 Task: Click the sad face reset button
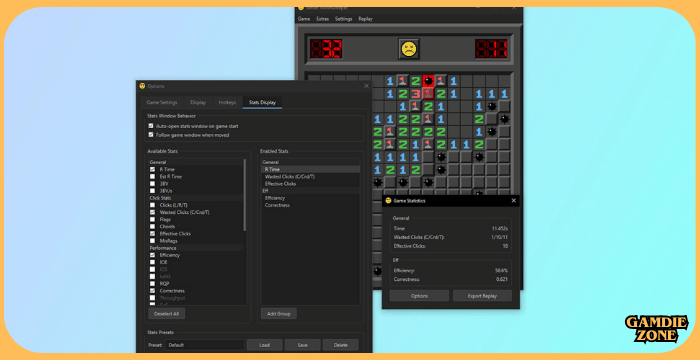pyautogui.click(x=409, y=49)
